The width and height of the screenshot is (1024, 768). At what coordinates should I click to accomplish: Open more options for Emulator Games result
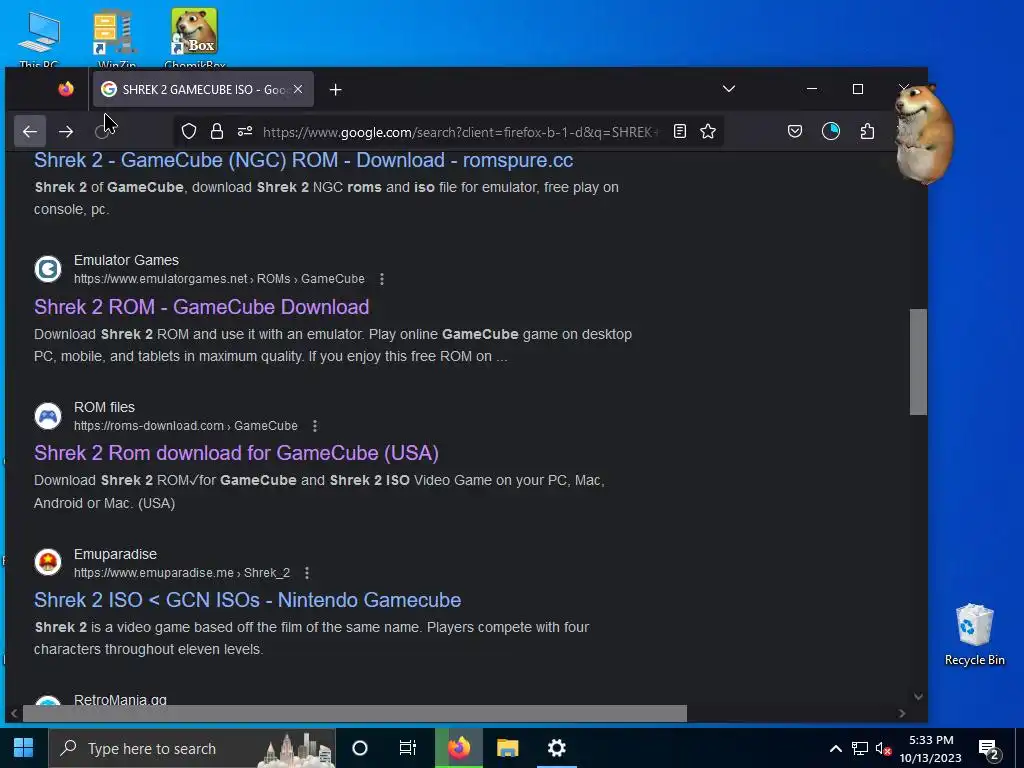(382, 279)
